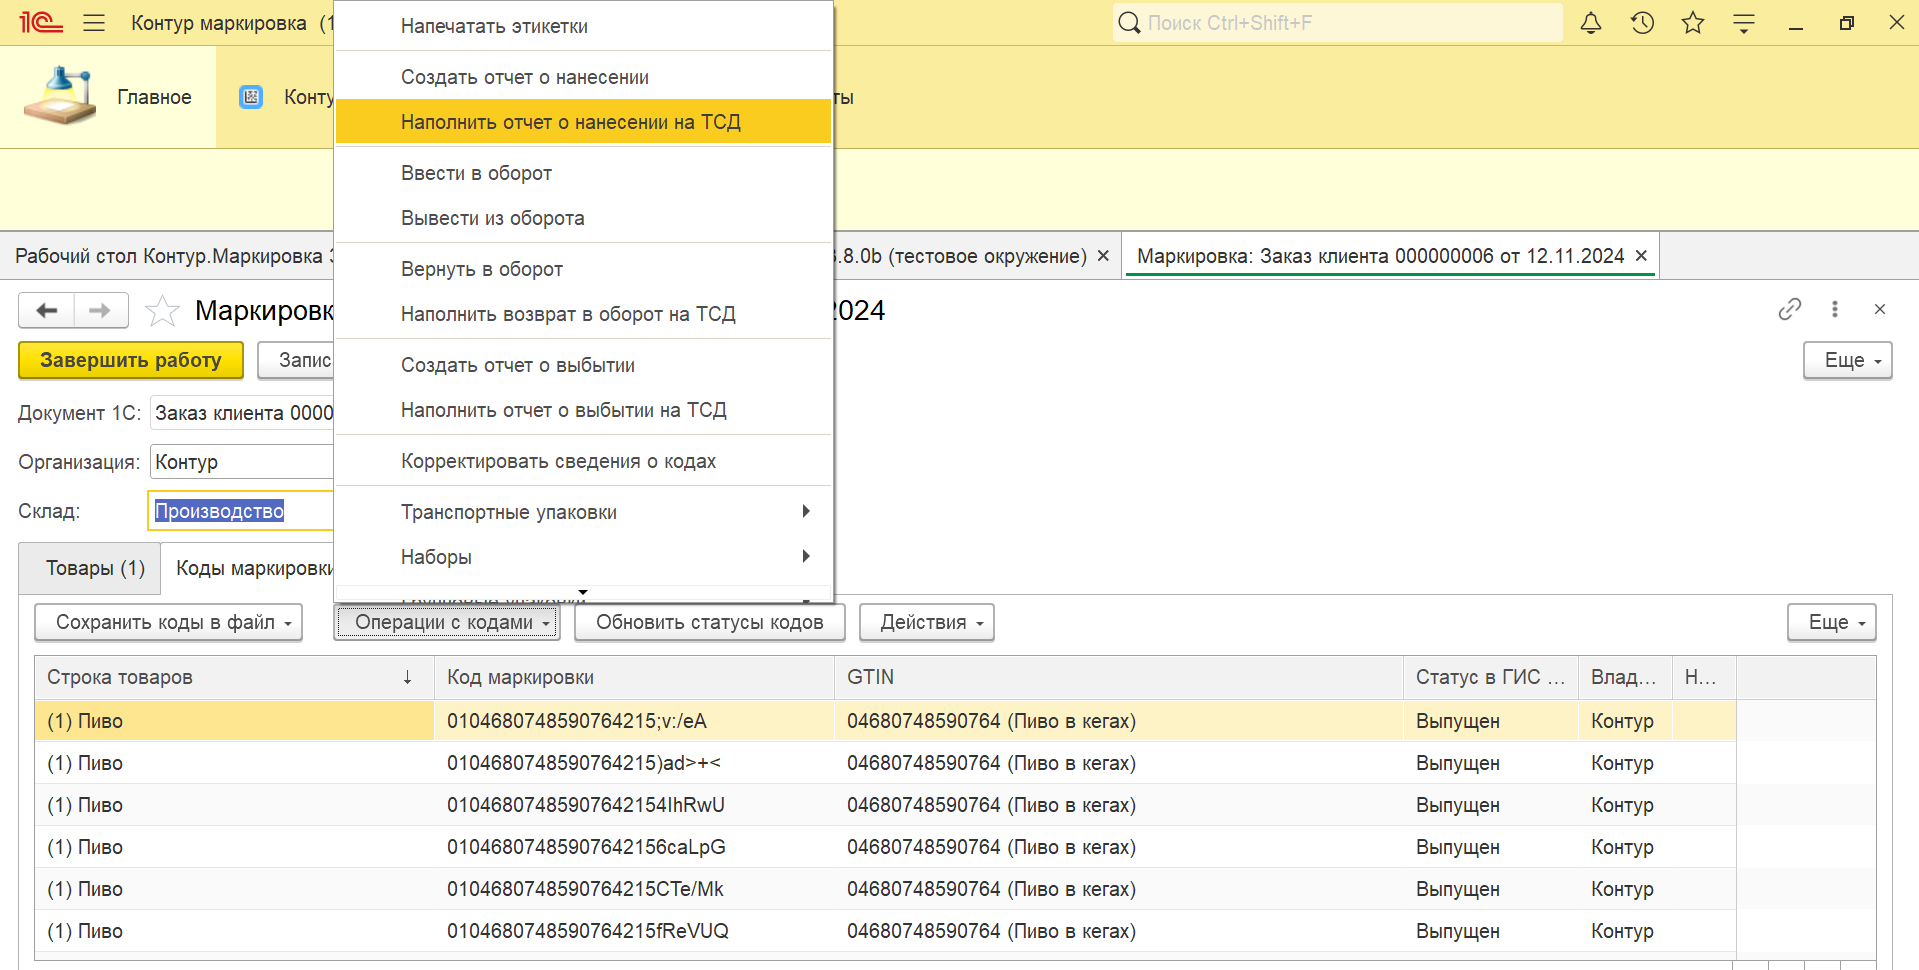Open Еще dropdown next to form header
Image resolution: width=1919 pixels, height=970 pixels.
tap(1847, 360)
